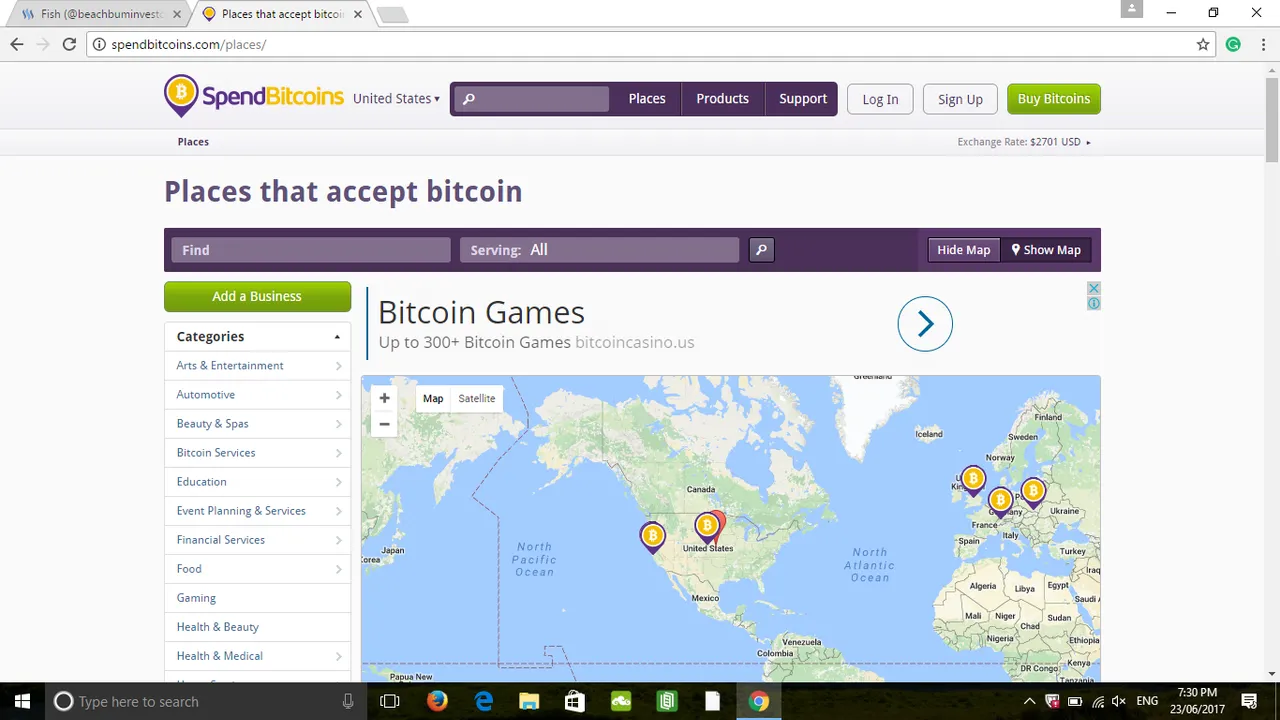Click the bitcoin marker over the United Kingdom
Screen dimensions: 1280x720
tap(973, 481)
